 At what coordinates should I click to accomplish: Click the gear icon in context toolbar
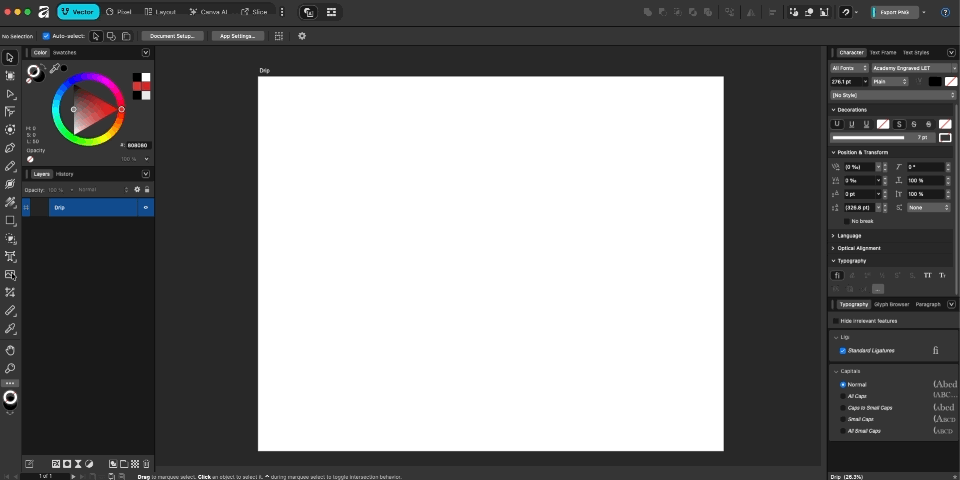coord(302,36)
